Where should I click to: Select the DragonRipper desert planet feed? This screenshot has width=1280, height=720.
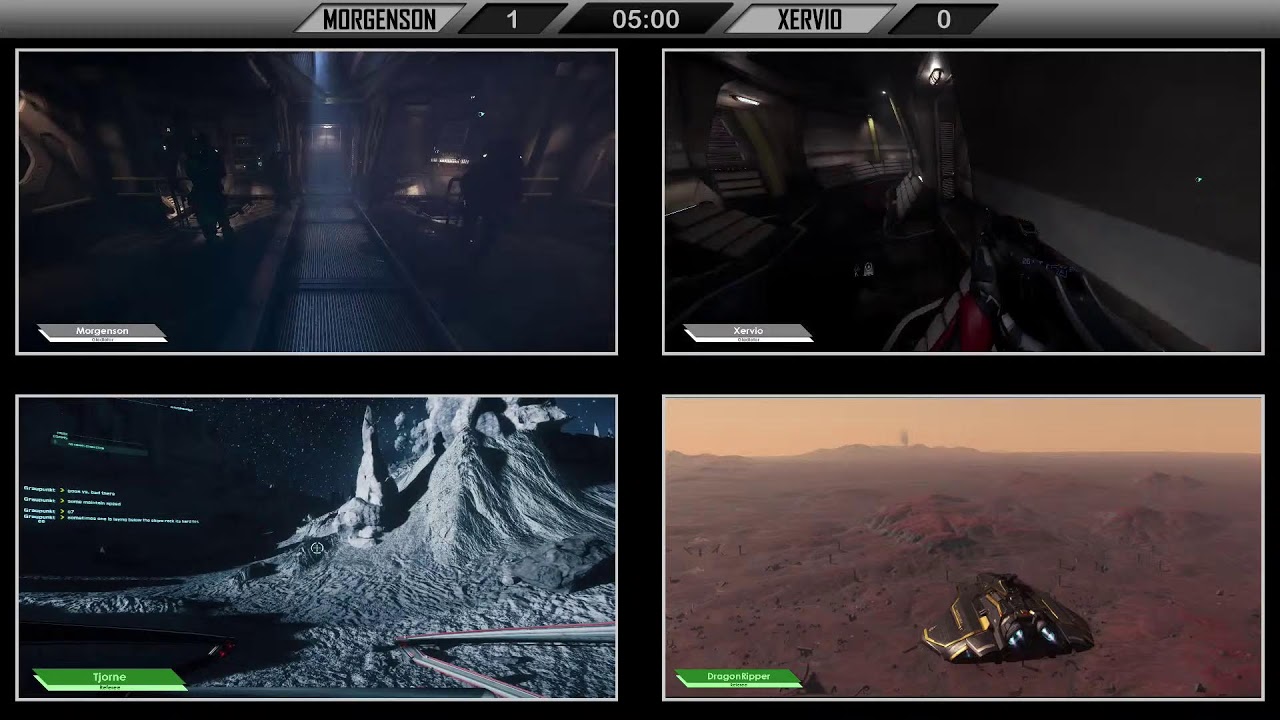963,547
